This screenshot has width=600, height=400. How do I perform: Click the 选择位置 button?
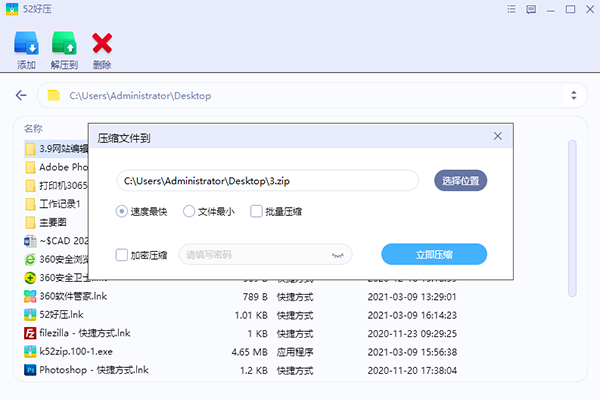click(460, 181)
